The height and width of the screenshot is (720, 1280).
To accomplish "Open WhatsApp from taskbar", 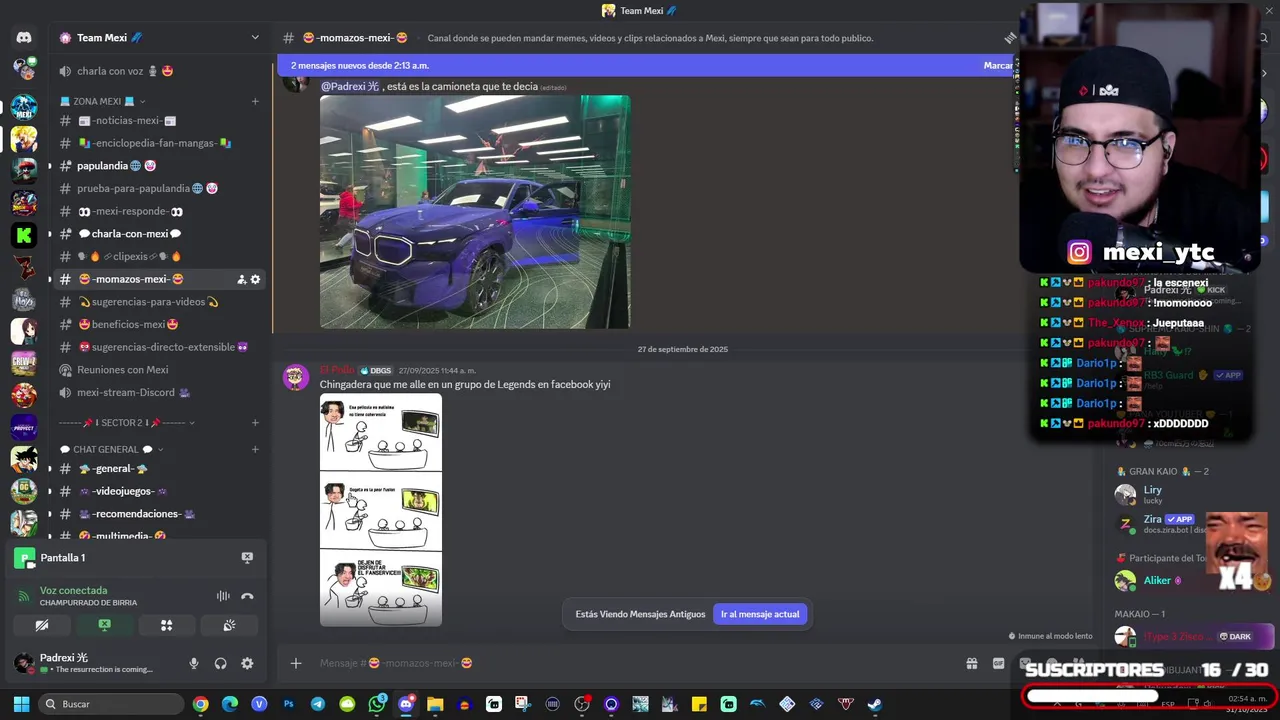I will (377, 704).
